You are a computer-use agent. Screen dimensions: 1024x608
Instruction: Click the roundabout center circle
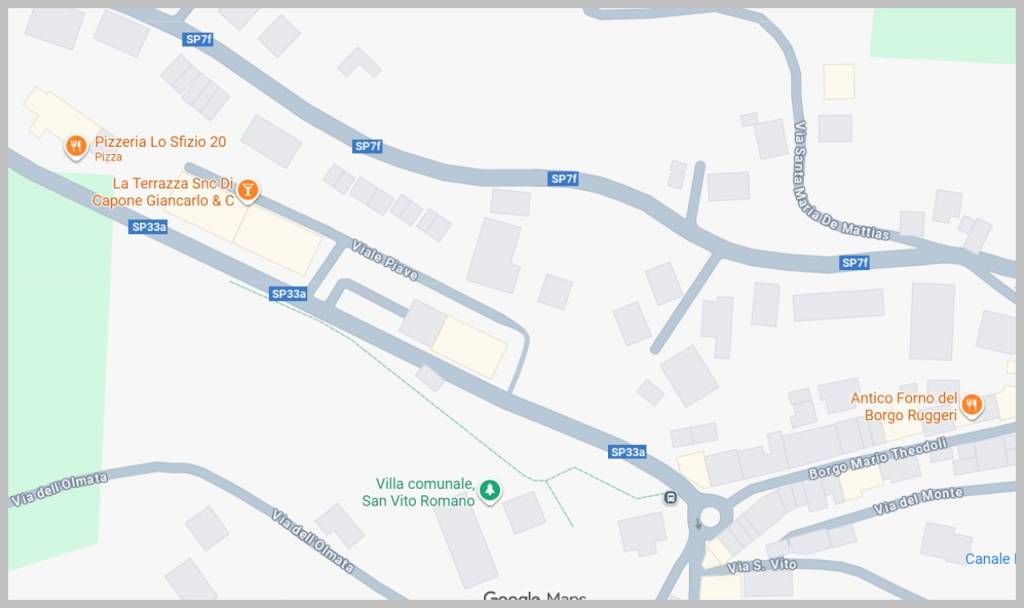pos(710,517)
